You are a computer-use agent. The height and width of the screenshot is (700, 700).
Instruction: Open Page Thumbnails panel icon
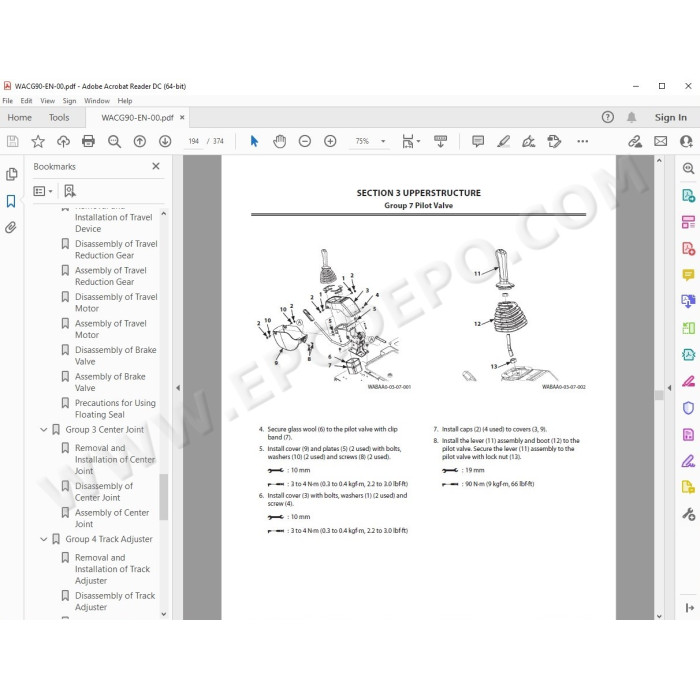[x=12, y=174]
